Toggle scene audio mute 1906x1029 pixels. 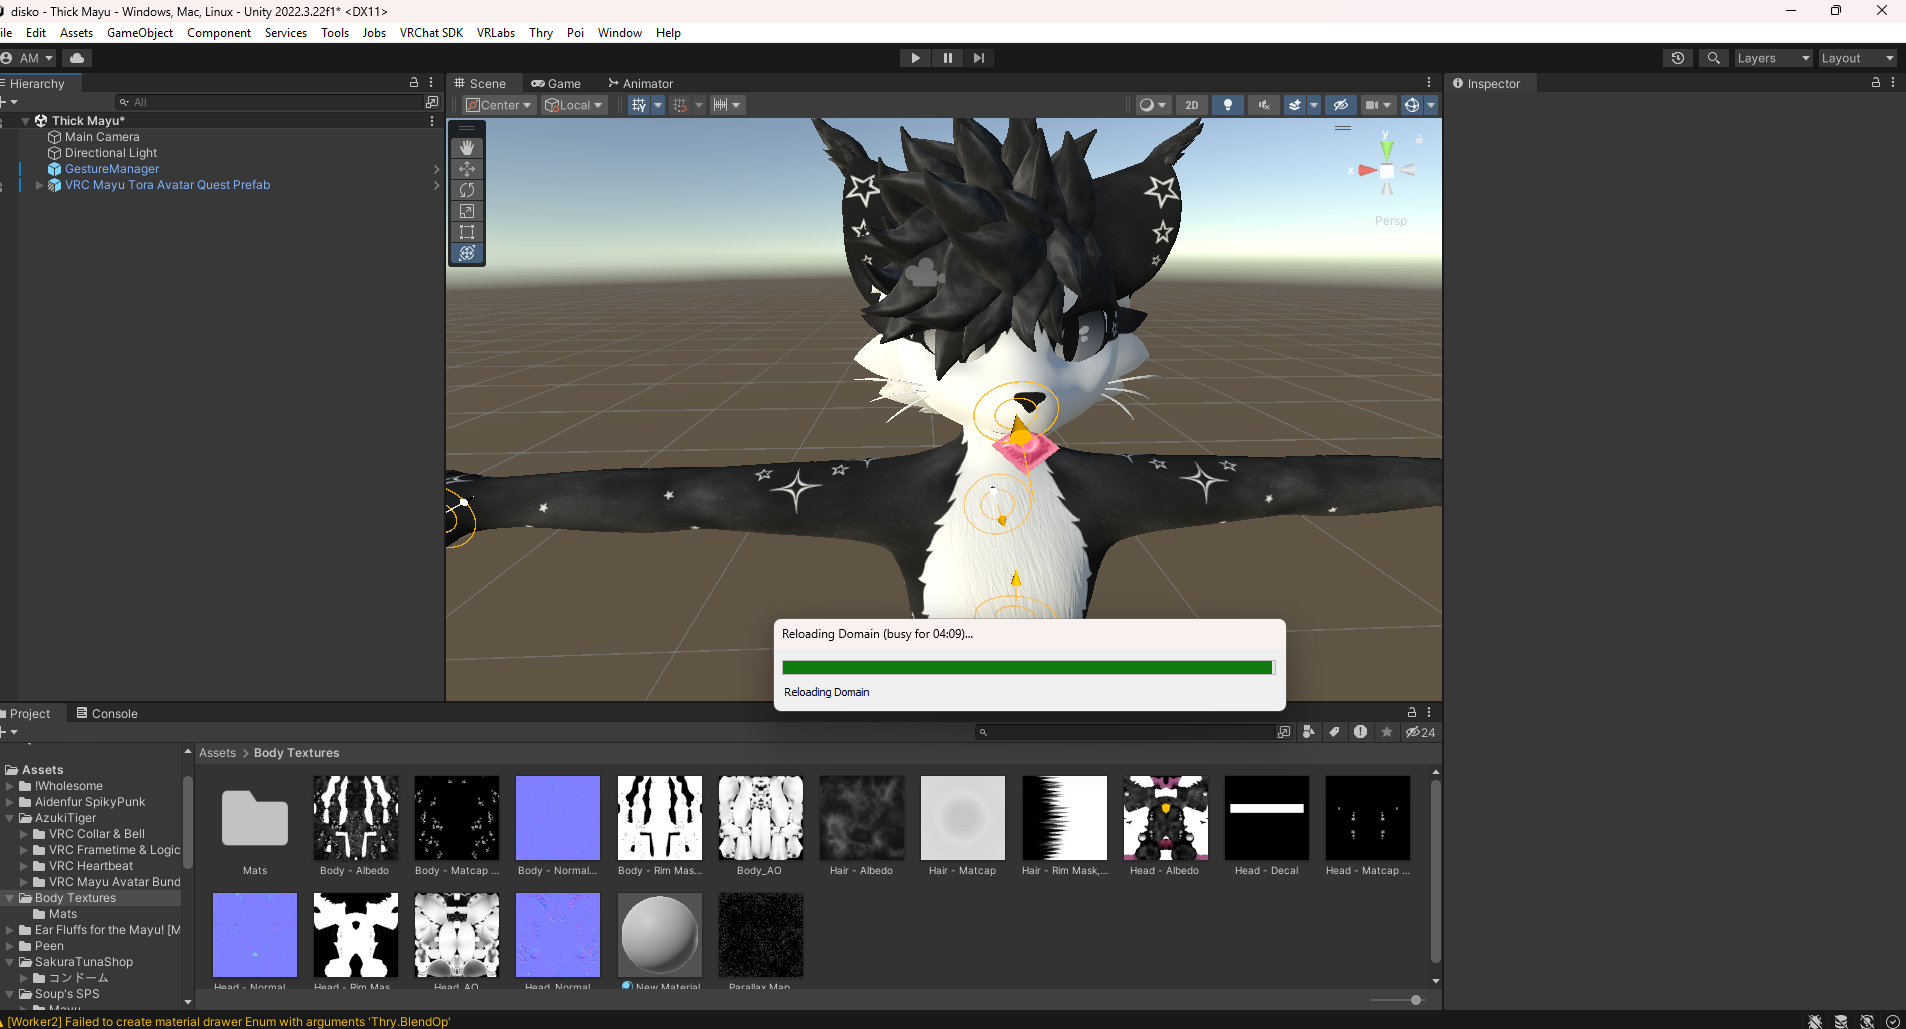click(x=1264, y=105)
